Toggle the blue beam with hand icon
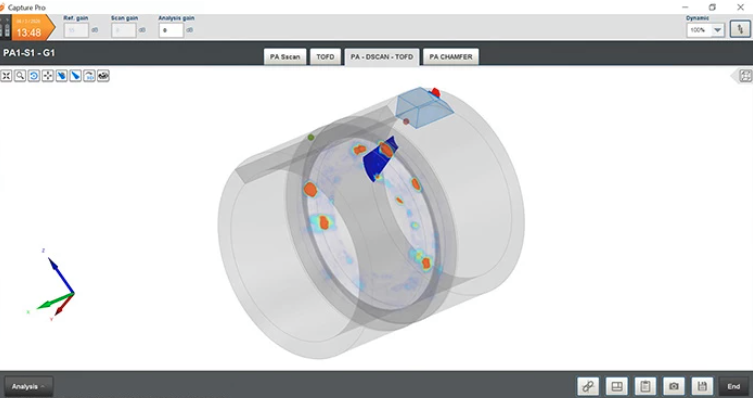This screenshot has height=398, width=753. click(x=61, y=76)
